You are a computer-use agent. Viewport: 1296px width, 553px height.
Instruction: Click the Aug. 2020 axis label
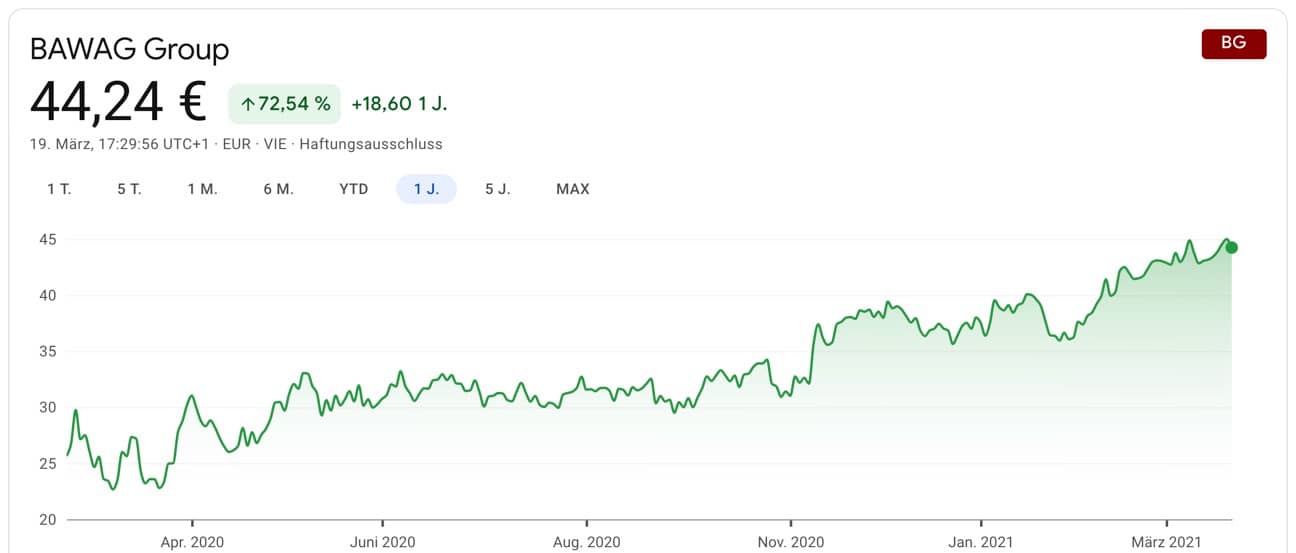click(x=586, y=542)
